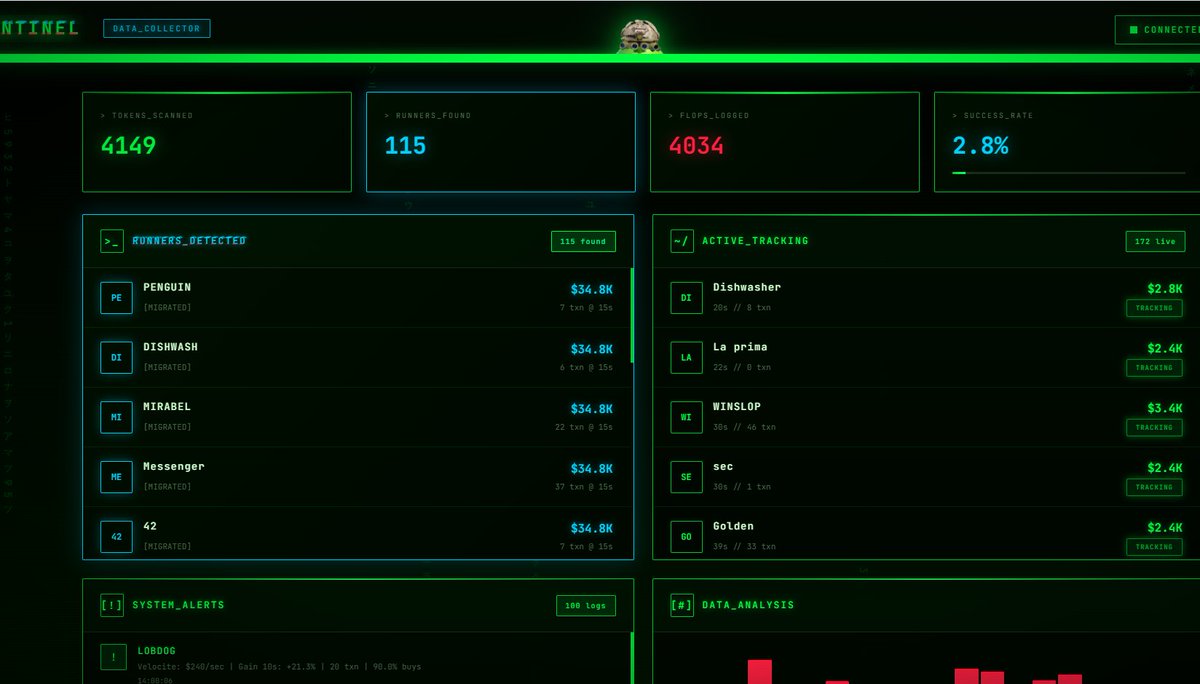Select the Dishwasher tracking name
Viewport: 1200px width, 684px height.
[747, 287]
